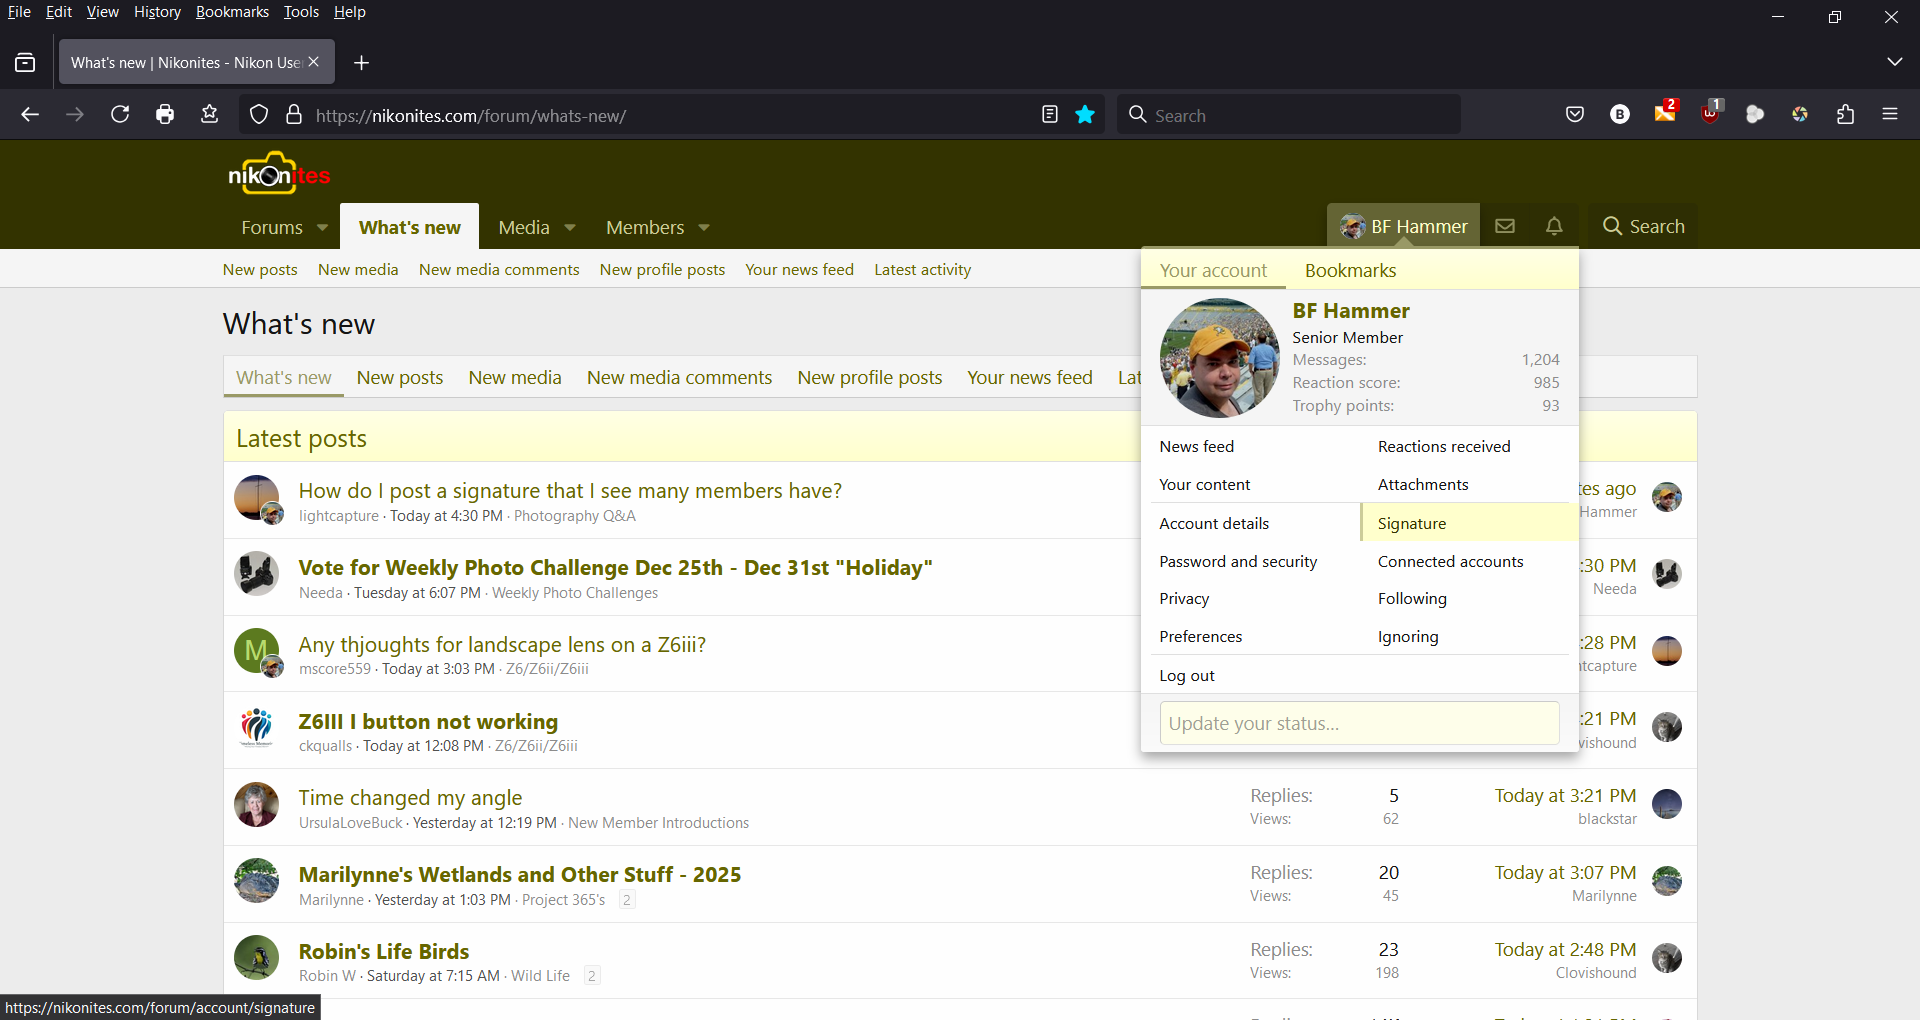Screen dimensions: 1920x1020
Task: Toggle the bookmark star for this page
Action: 1085,115
